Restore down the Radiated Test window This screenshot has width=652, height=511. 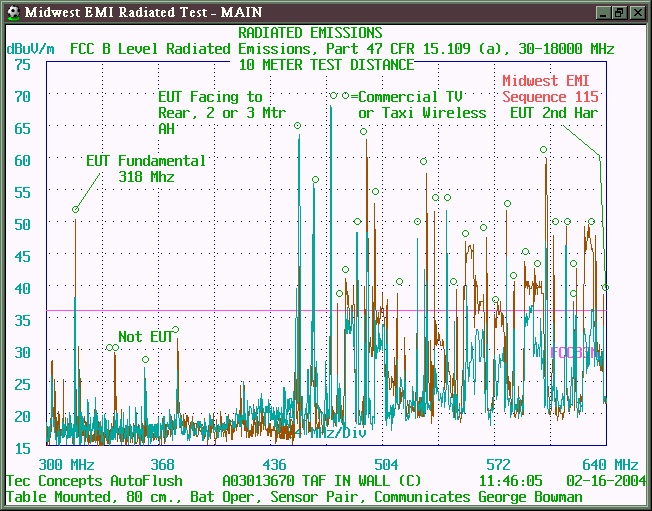(619, 12)
